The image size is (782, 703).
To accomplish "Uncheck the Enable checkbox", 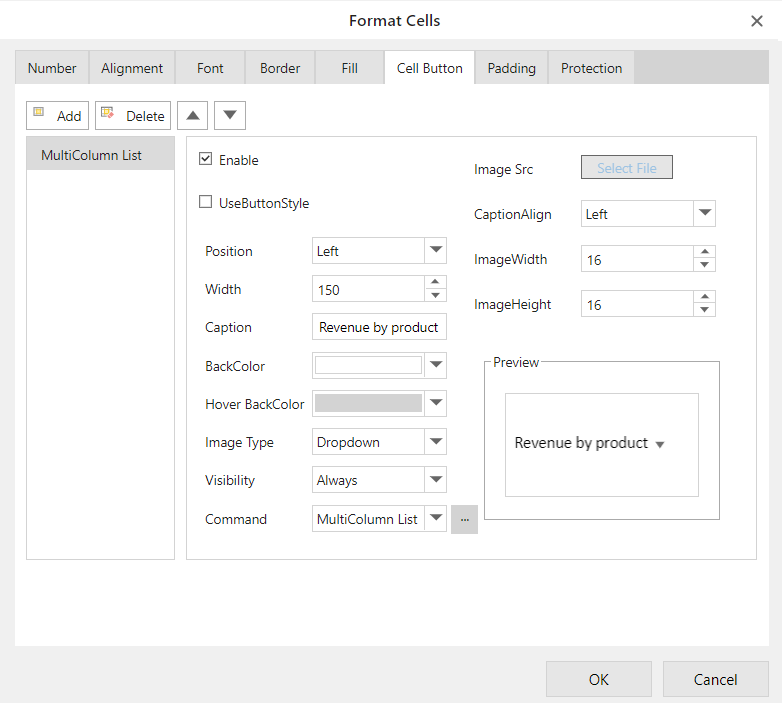I will [x=206, y=160].
